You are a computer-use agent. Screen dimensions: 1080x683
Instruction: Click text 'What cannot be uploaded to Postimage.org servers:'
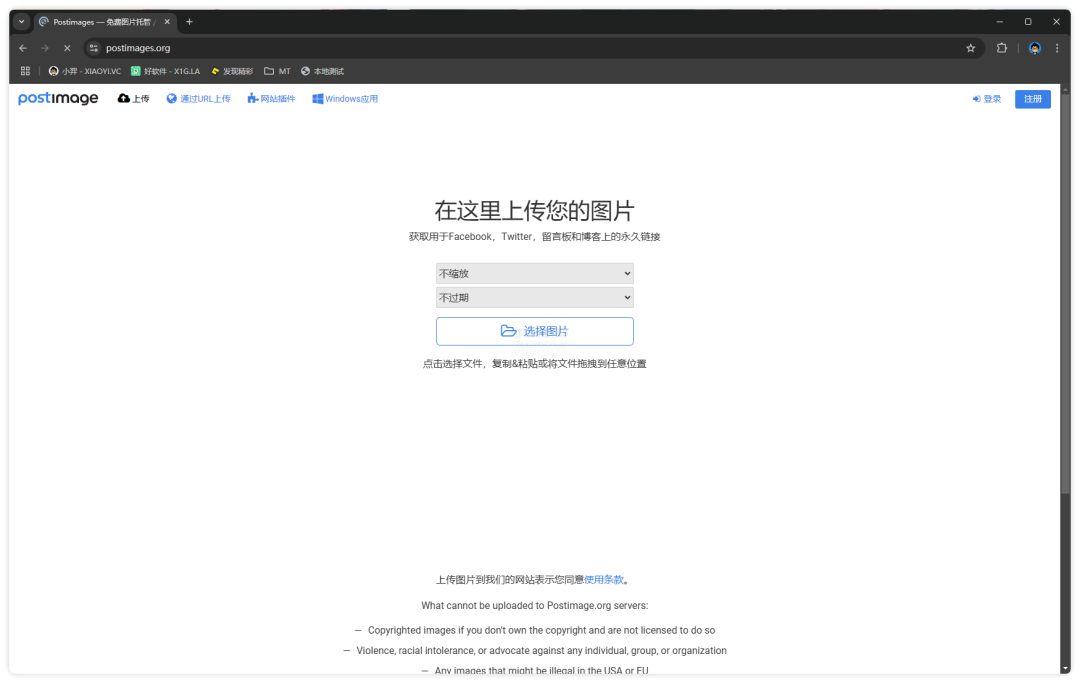534,606
